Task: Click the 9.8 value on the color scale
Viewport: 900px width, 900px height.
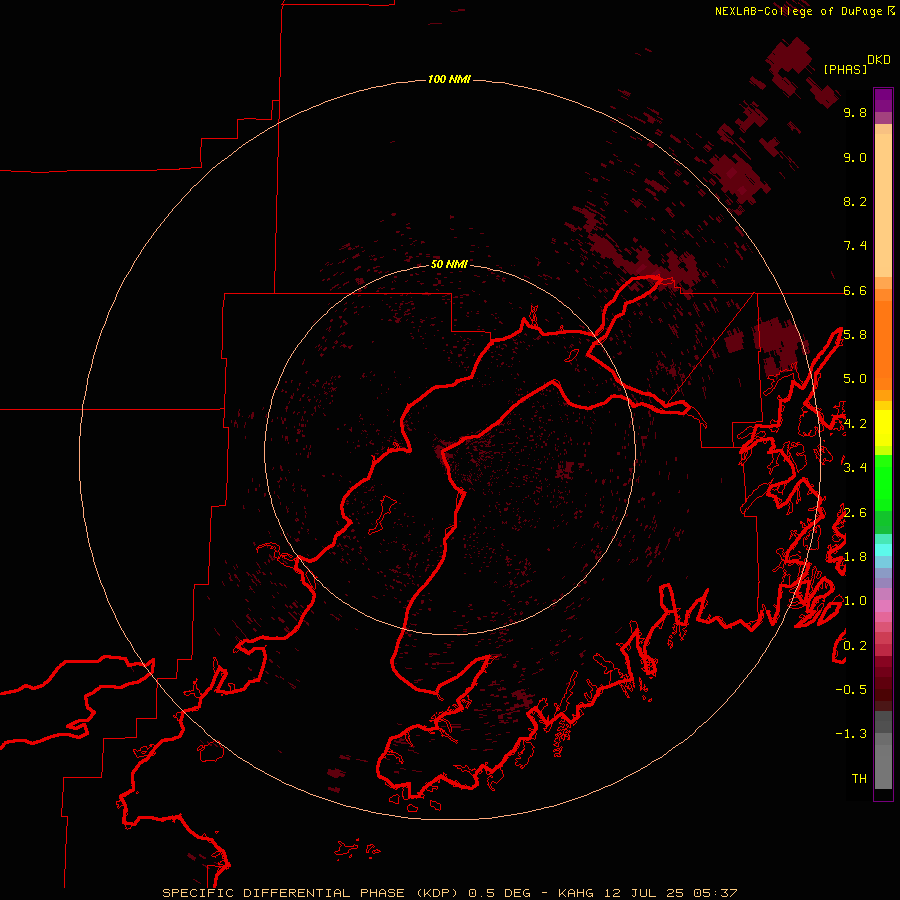Action: [855, 112]
